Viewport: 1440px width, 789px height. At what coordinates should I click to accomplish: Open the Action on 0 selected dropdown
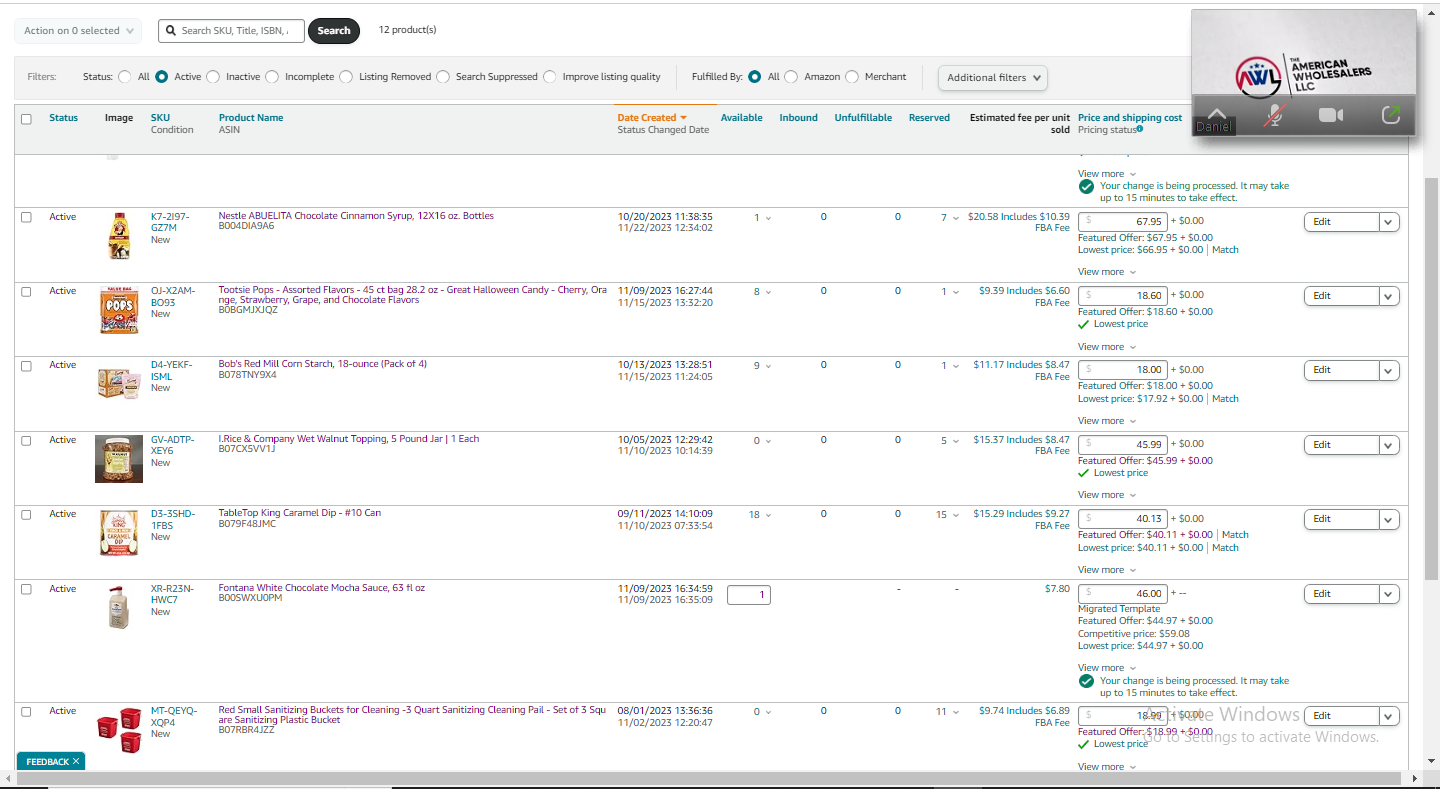(78, 31)
